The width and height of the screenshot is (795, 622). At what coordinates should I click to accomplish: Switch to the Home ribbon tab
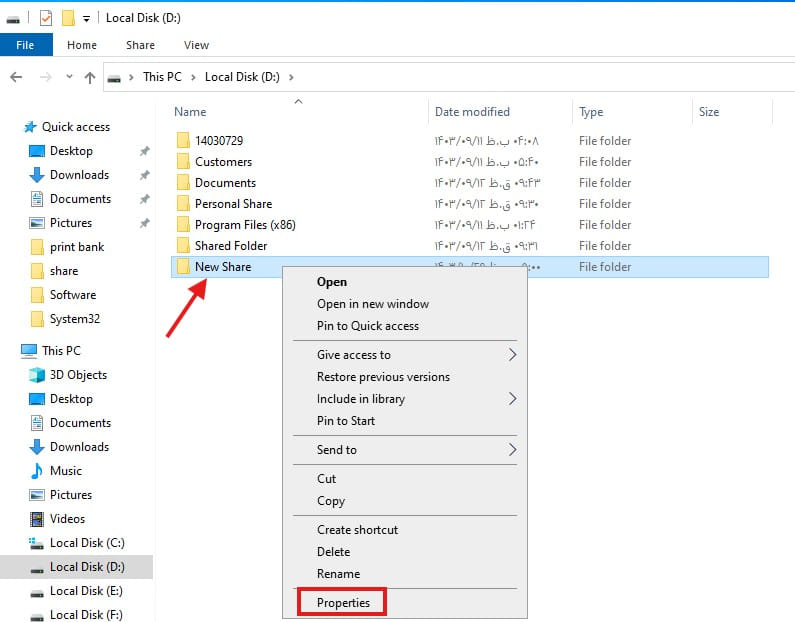pyautogui.click(x=82, y=45)
